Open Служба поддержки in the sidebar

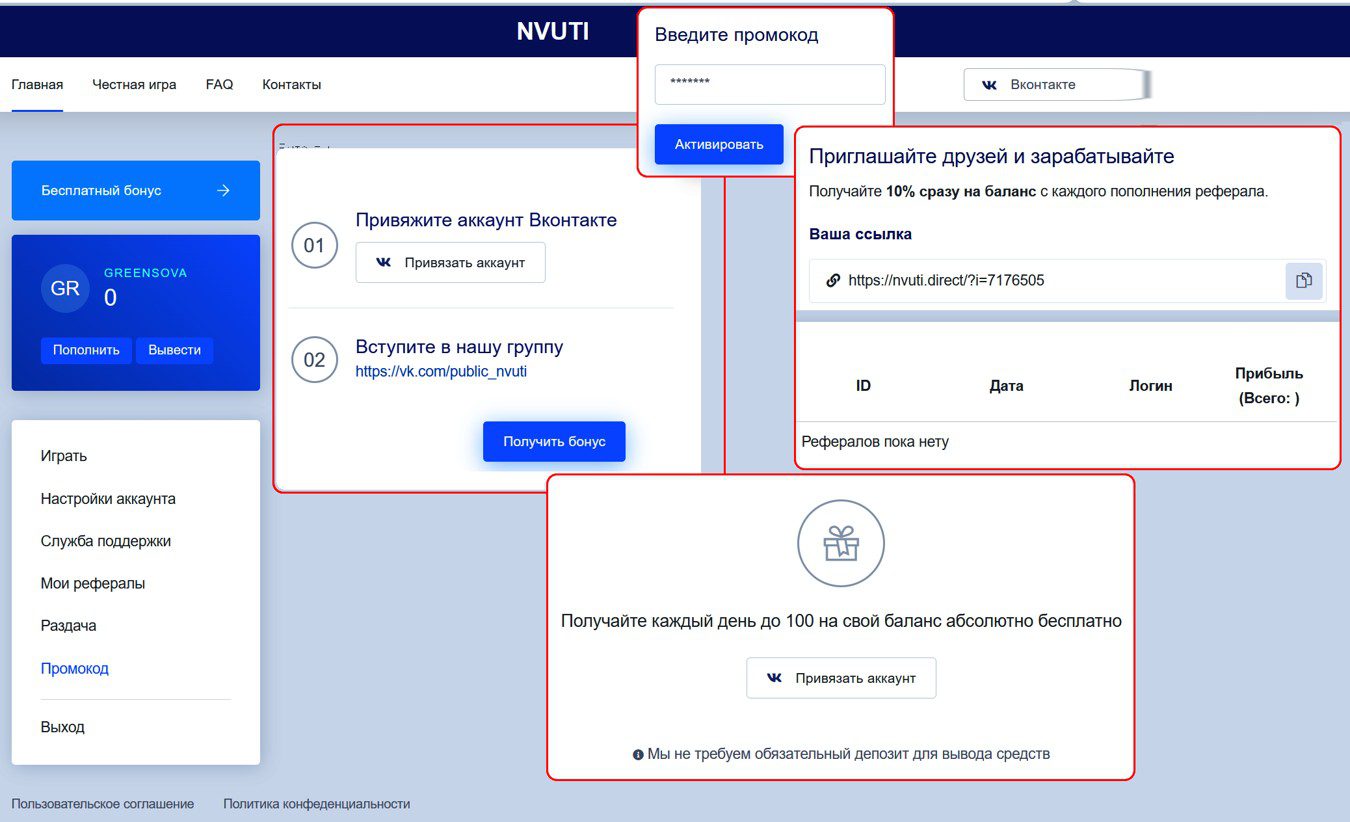coord(106,541)
